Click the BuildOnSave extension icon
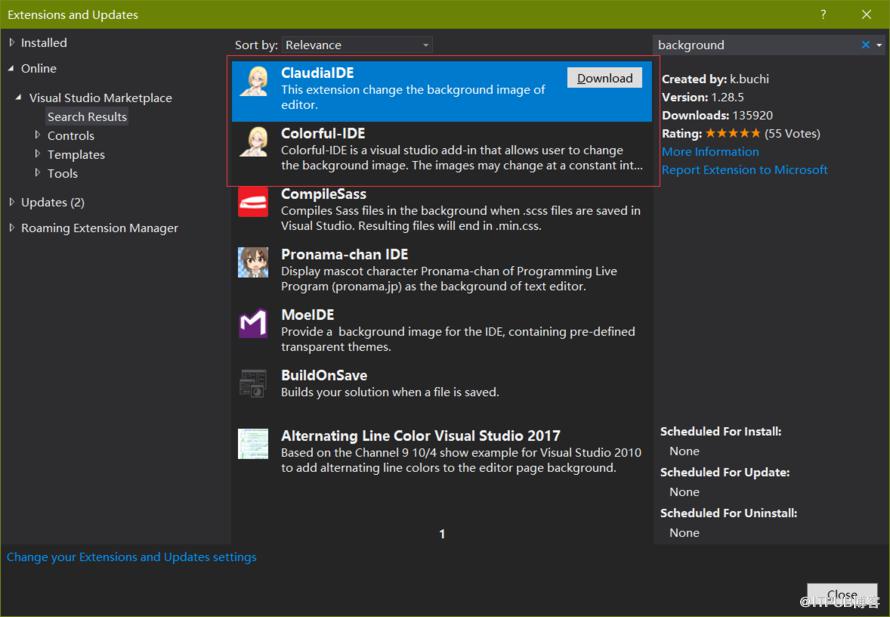The width and height of the screenshot is (890, 617). [253, 383]
